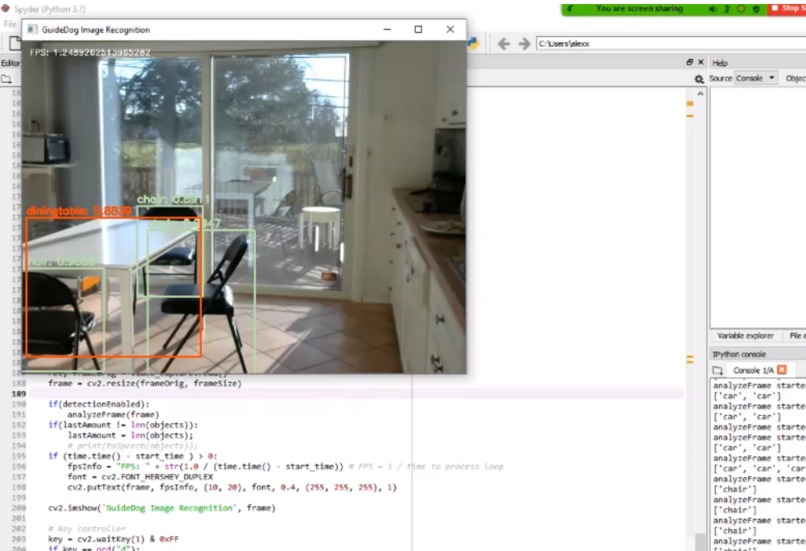
Task: Click the microphone icon in sharing bar
Action: 727,9
